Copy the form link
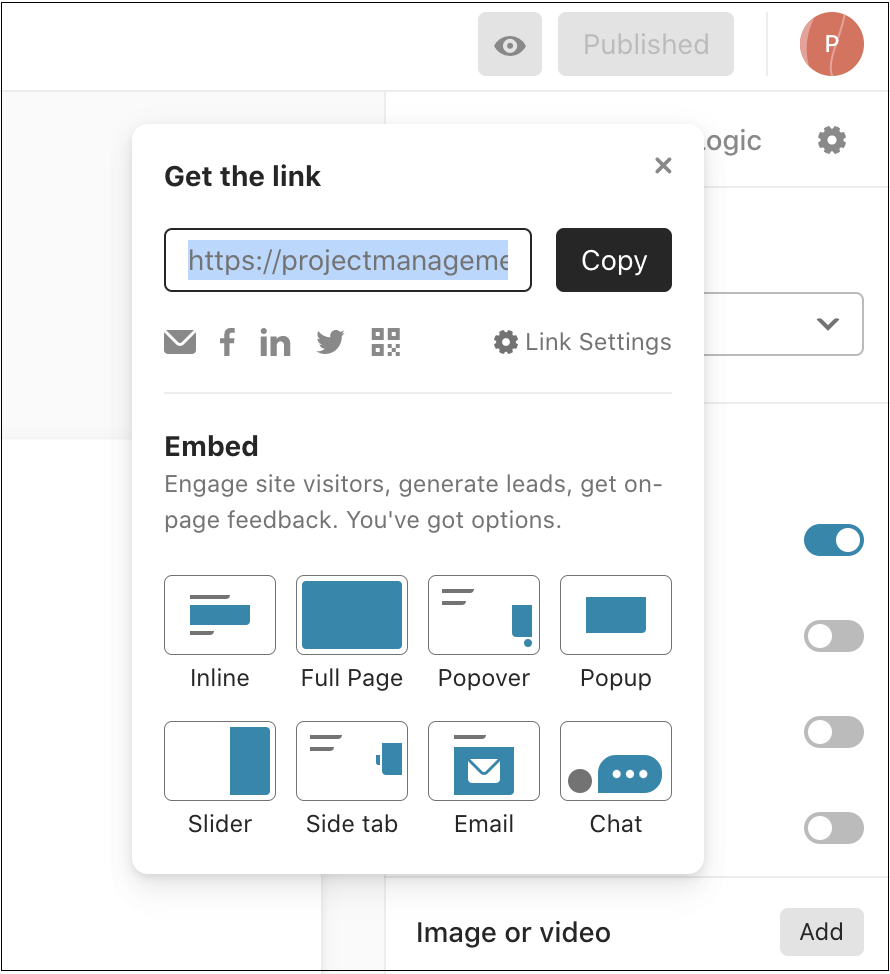The height and width of the screenshot is (974, 890). pyautogui.click(x=614, y=260)
